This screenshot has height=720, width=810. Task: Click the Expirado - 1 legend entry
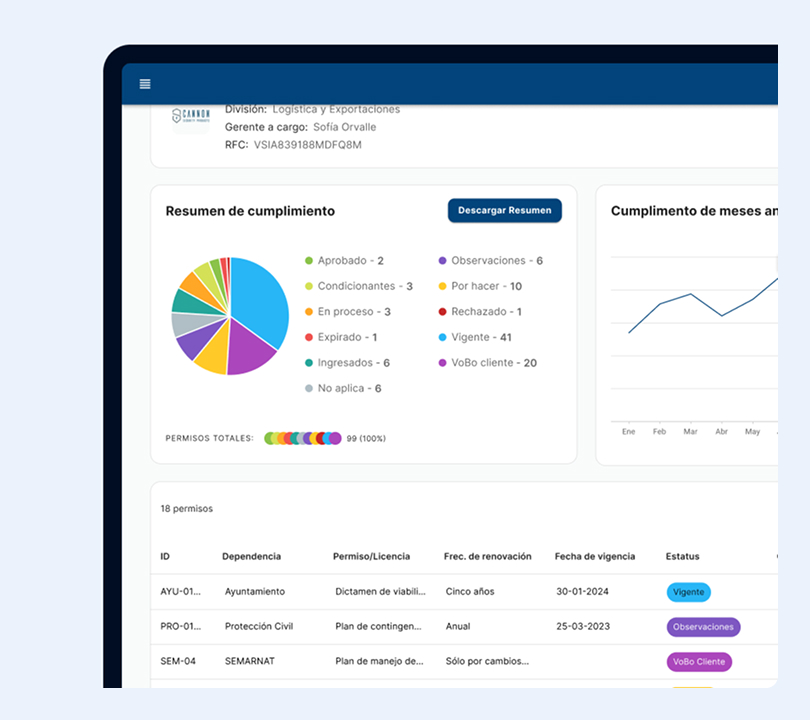click(x=341, y=337)
